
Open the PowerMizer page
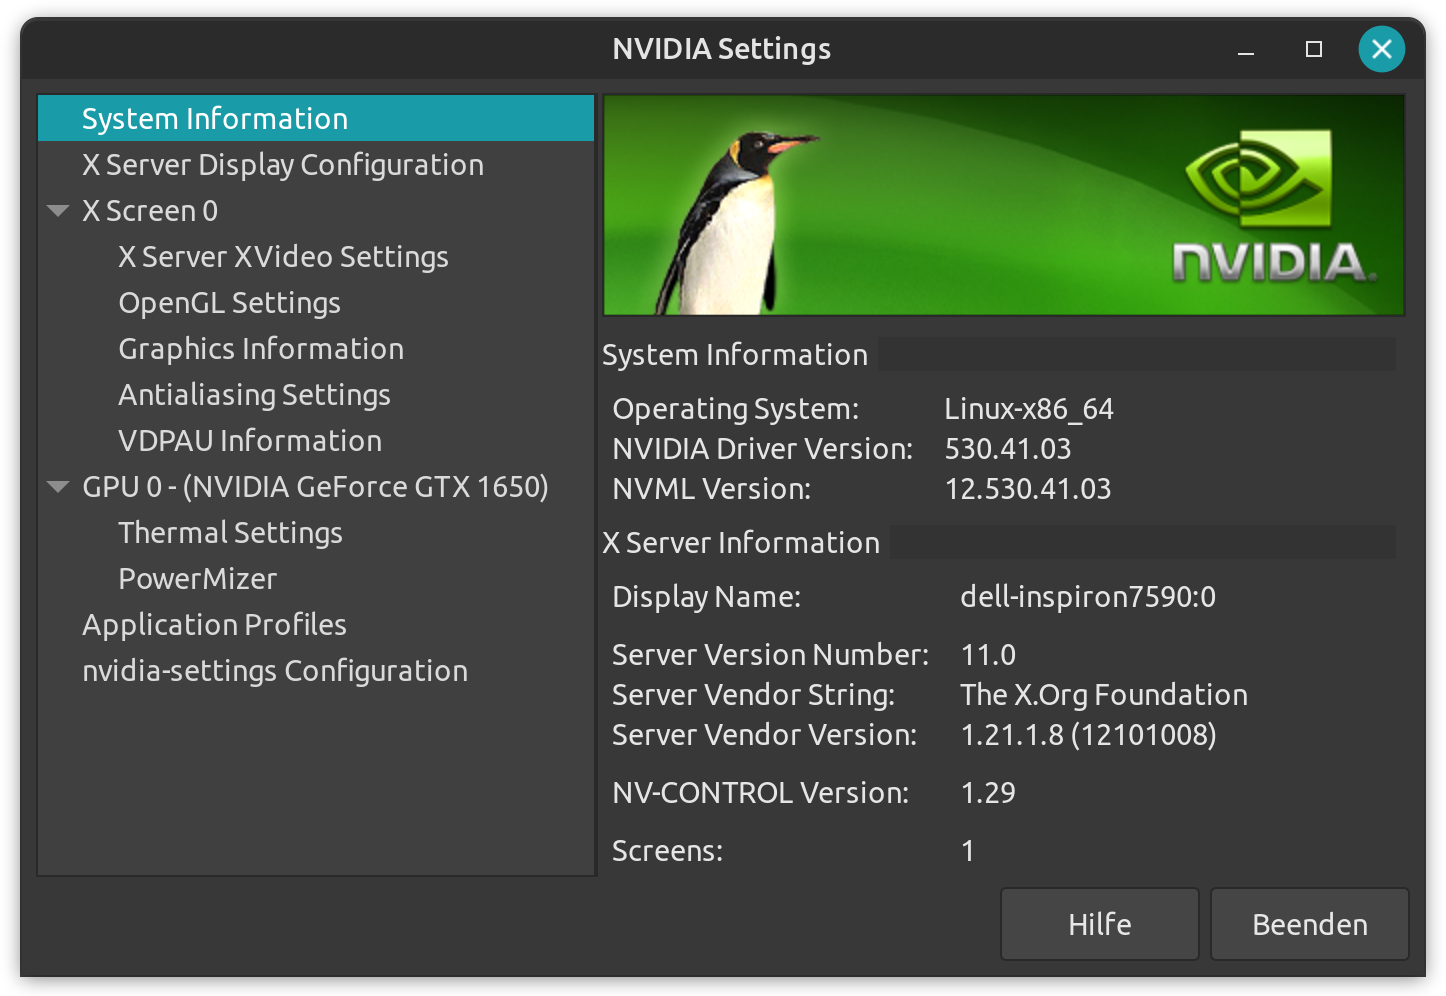click(x=197, y=579)
